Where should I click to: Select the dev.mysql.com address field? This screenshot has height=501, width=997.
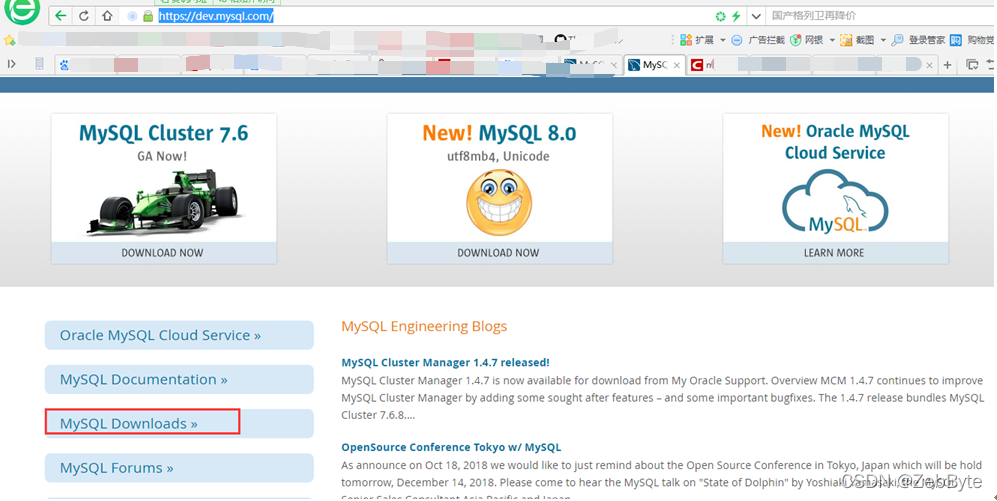click(x=216, y=16)
